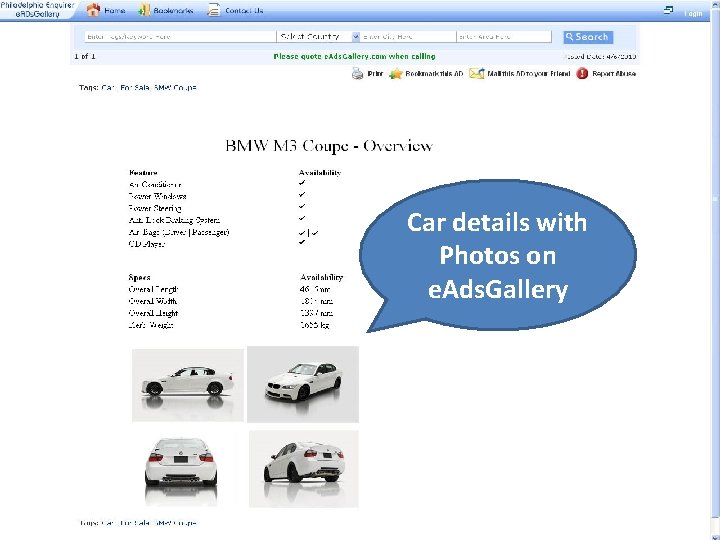Click the Overall Height spec label

[153, 313]
